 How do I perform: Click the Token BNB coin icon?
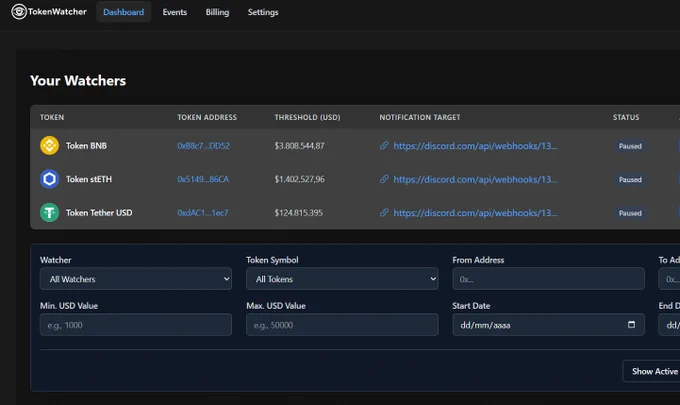[49, 146]
